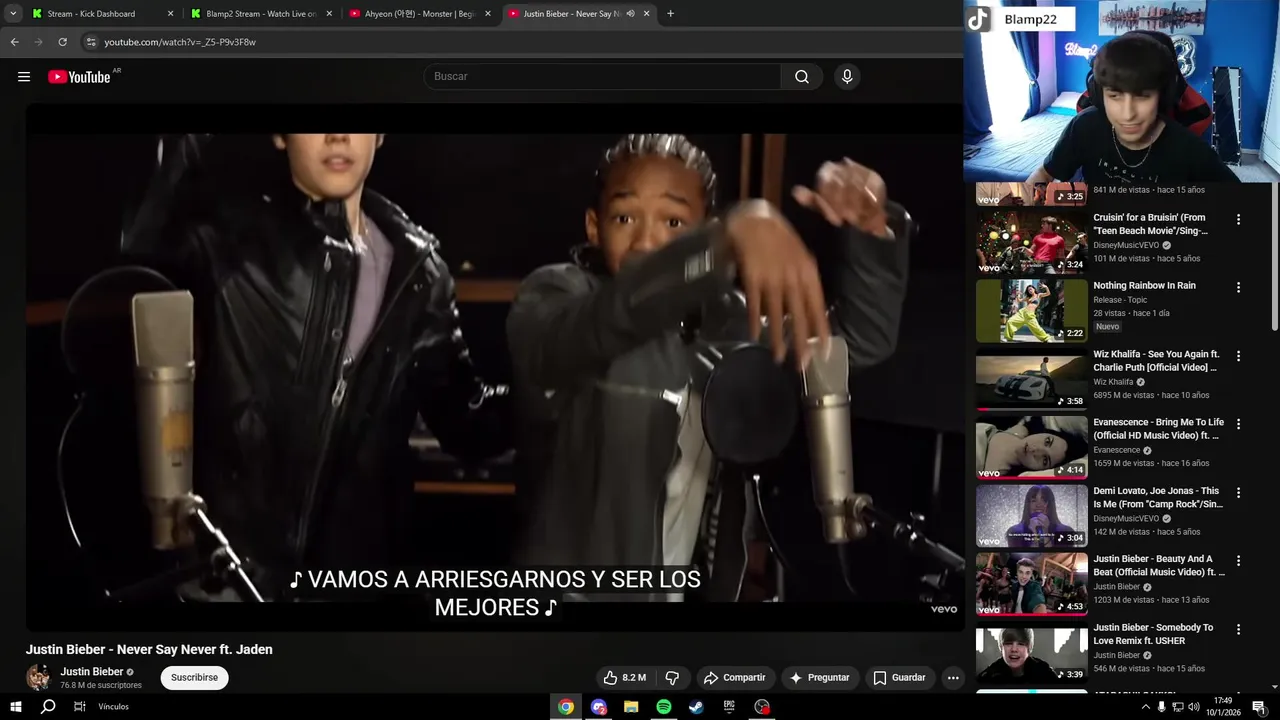1280x720 pixels.
Task: Click the YouTube page scrollbar
Action: pyautogui.click(x=1274, y=256)
